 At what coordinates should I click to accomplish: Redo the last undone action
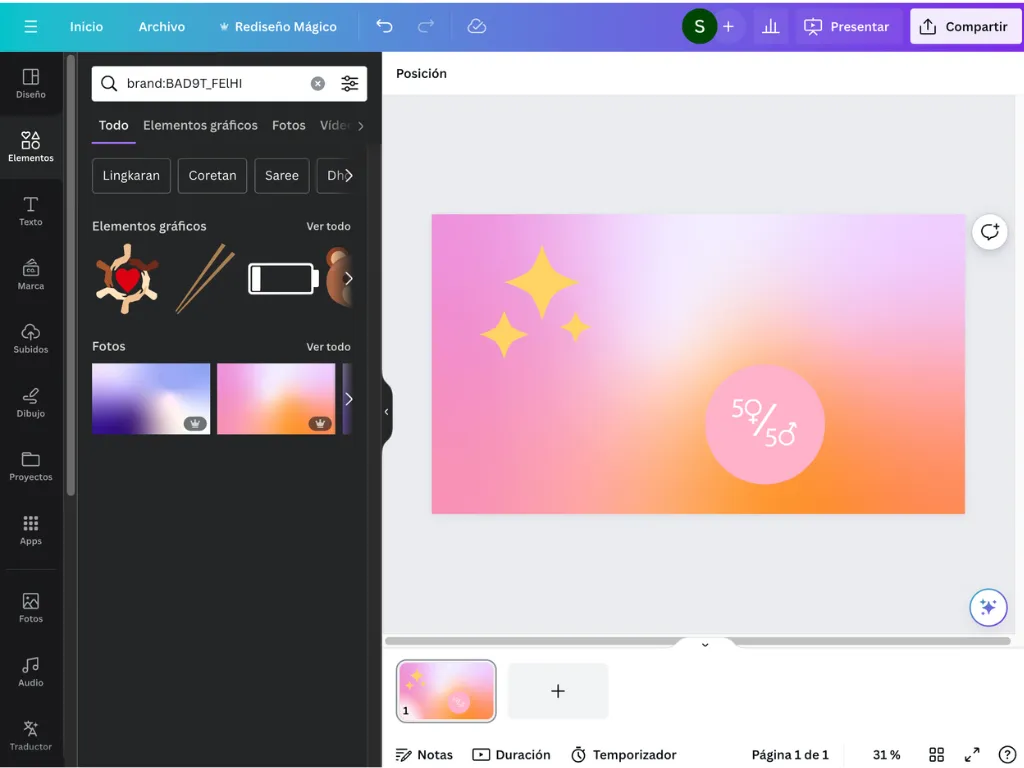(x=426, y=27)
